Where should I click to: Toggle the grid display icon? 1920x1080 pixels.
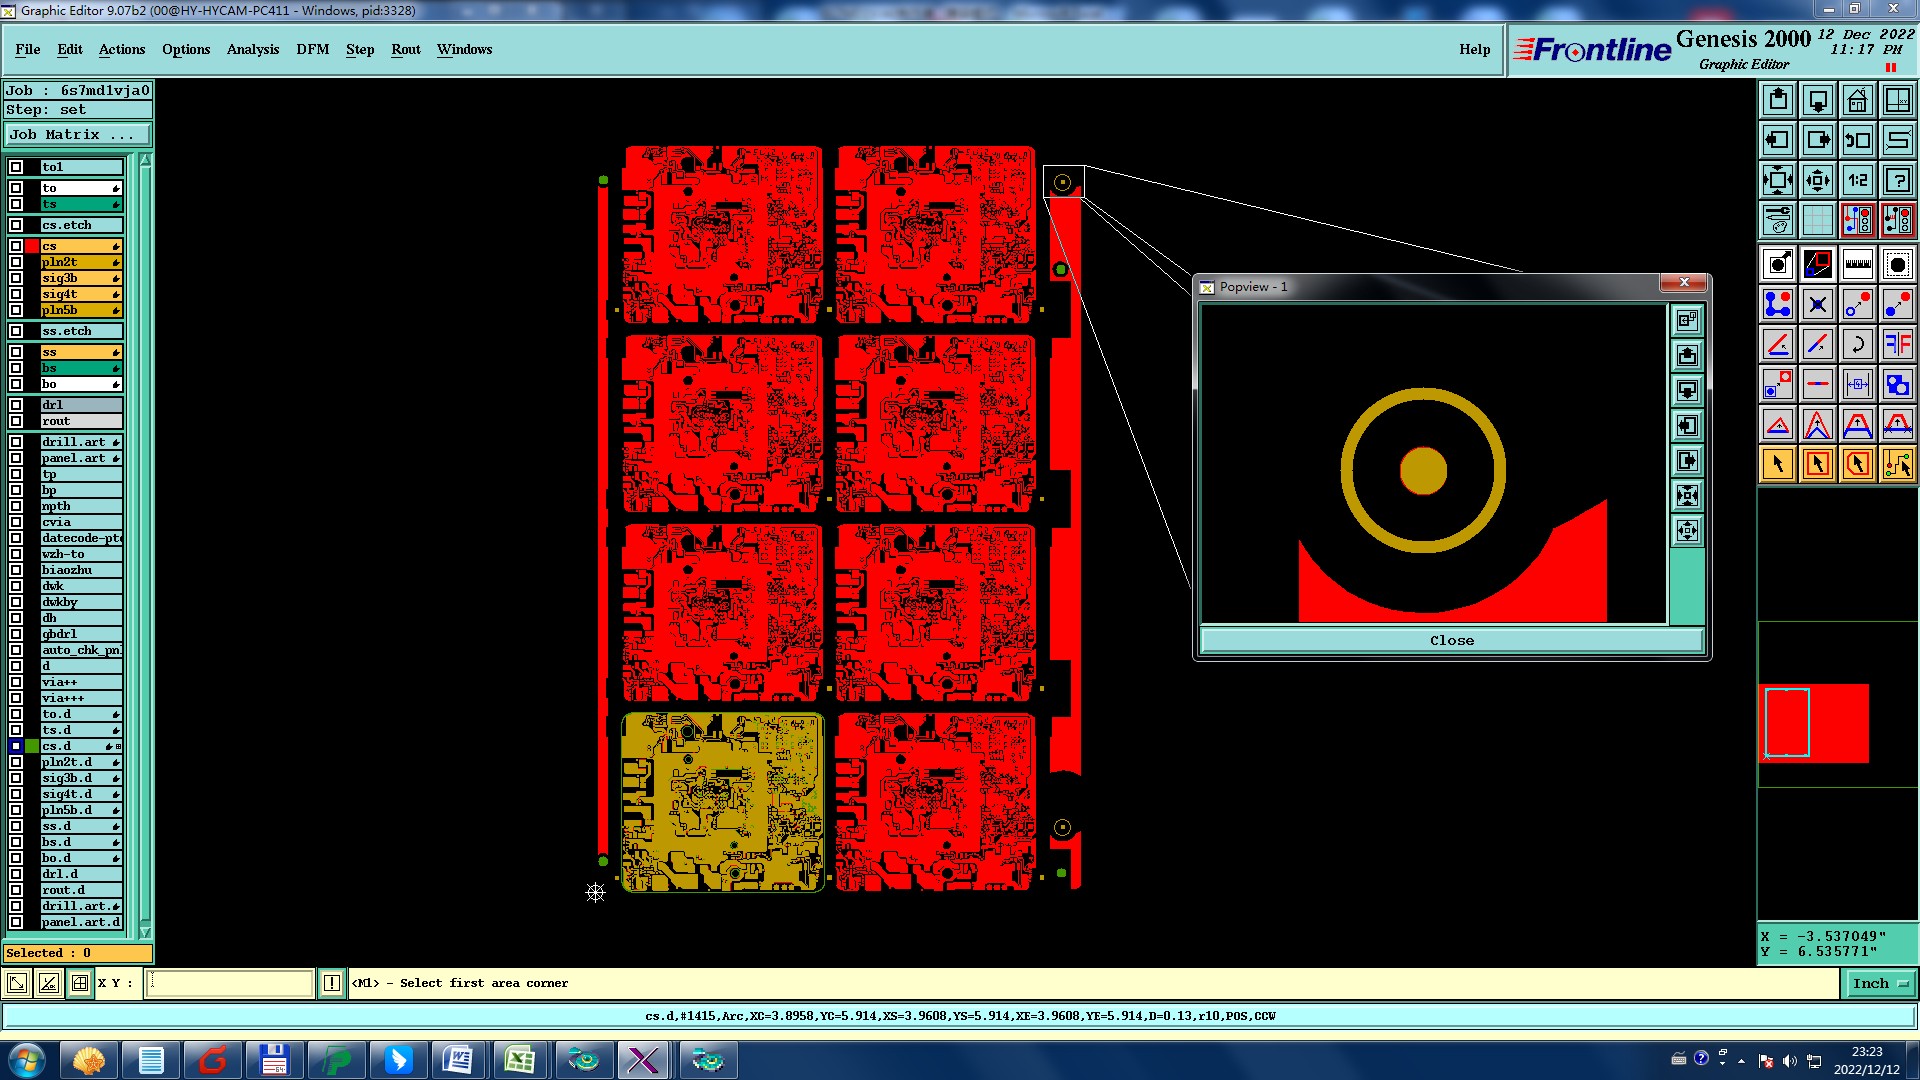coord(1817,220)
